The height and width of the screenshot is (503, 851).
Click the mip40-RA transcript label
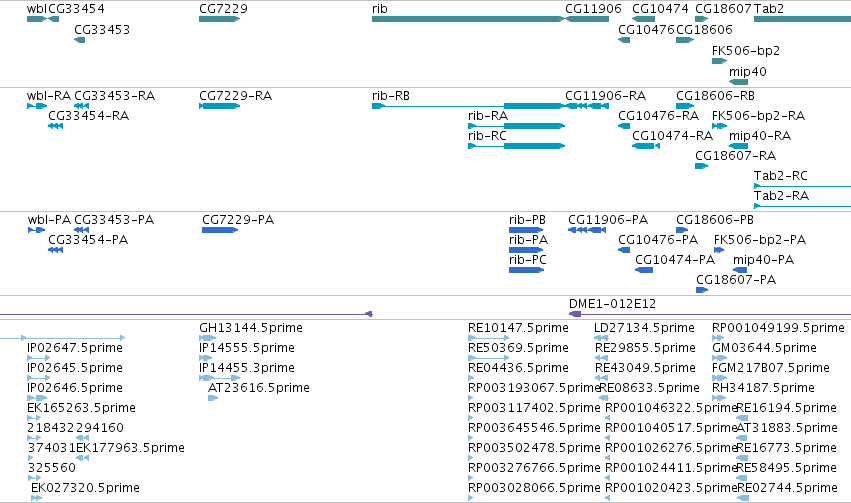coord(760,136)
